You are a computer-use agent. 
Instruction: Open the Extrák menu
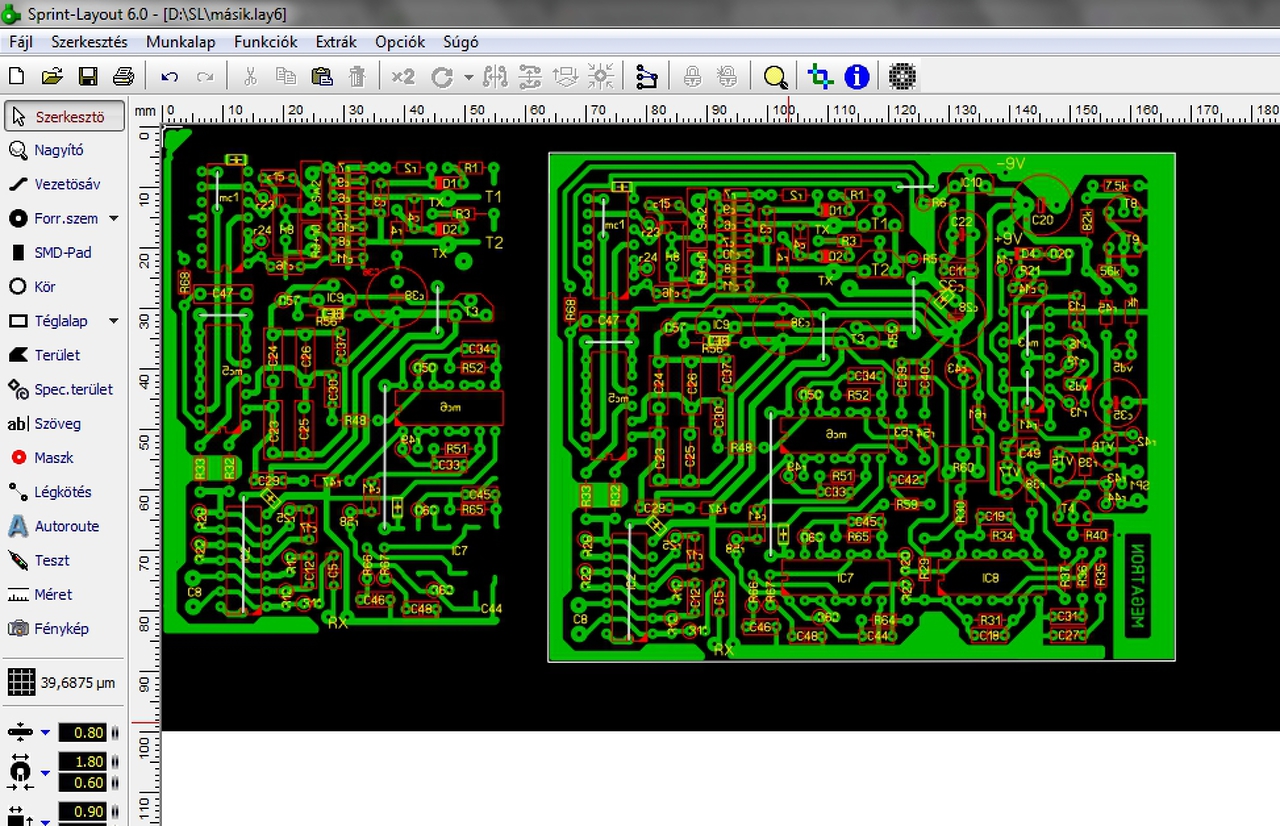(x=336, y=42)
